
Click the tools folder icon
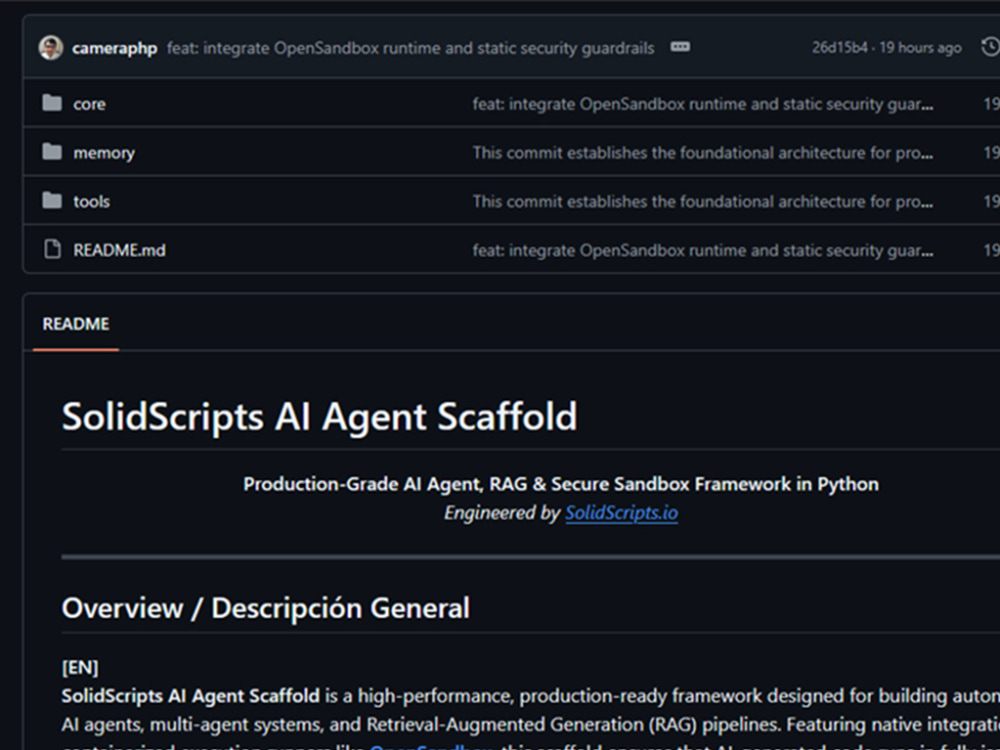pos(52,201)
